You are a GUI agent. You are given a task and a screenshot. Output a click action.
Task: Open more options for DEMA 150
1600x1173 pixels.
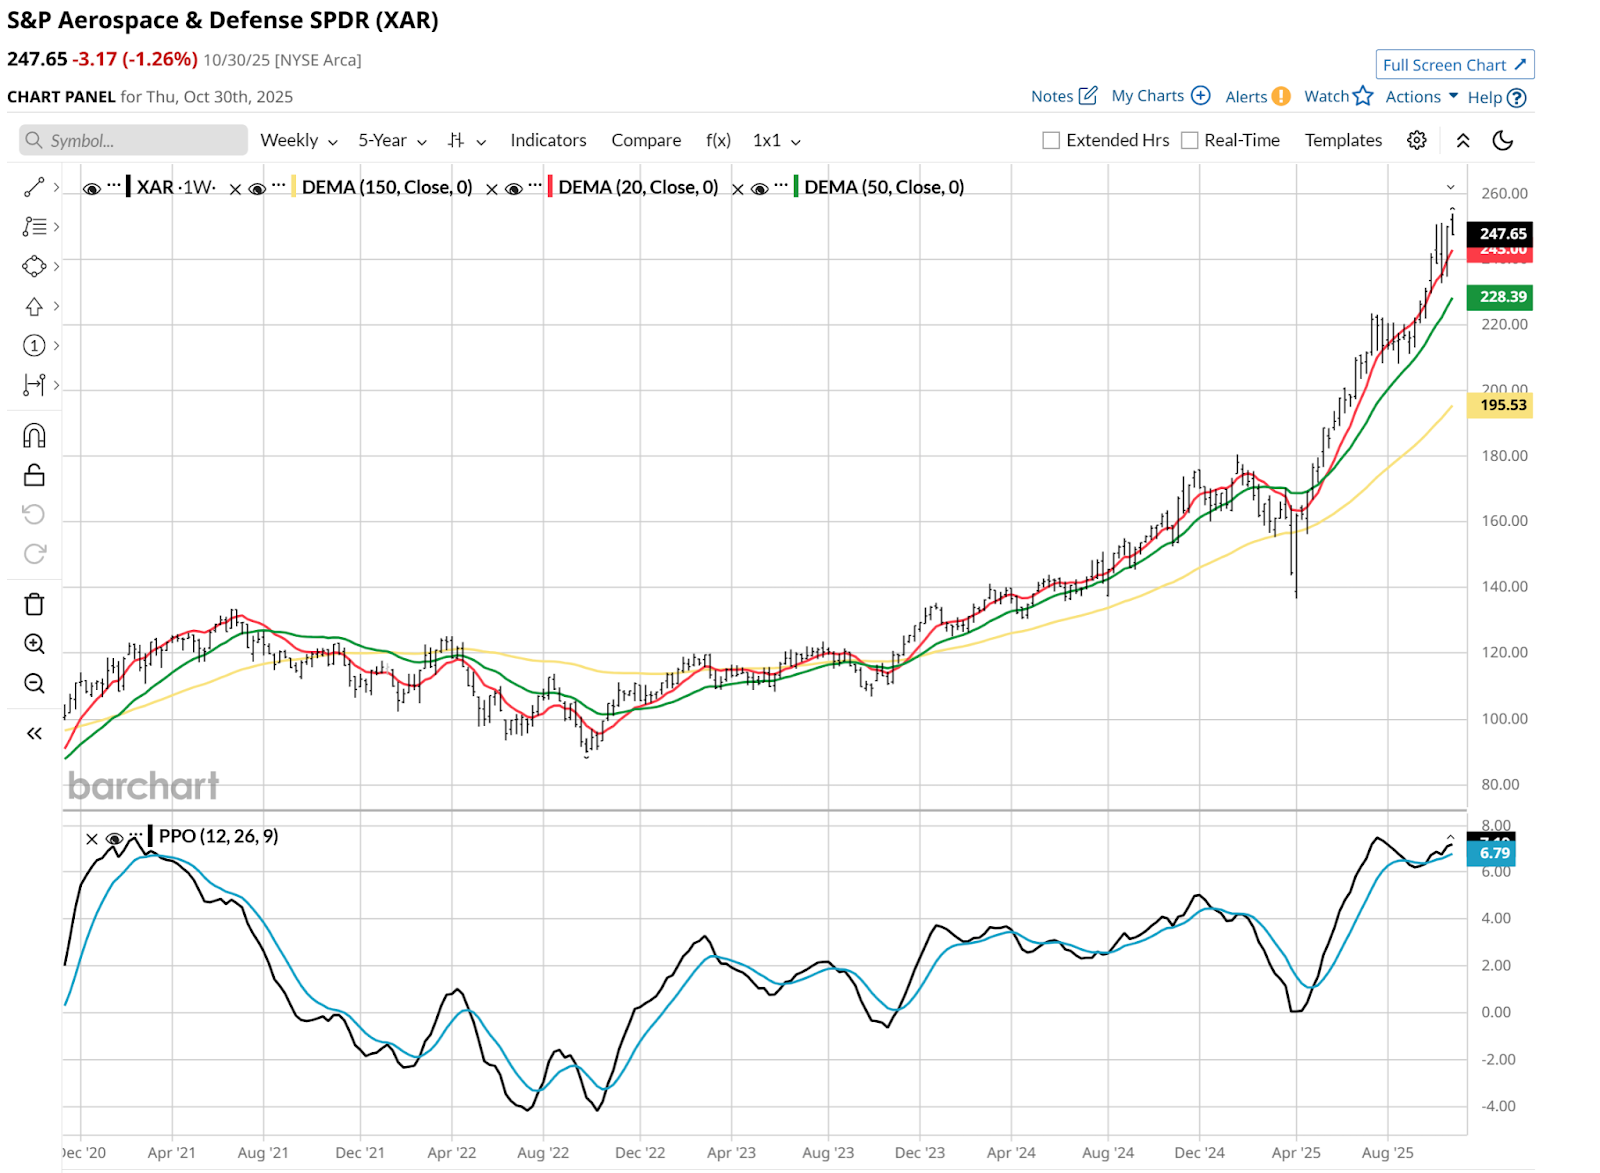coord(279,185)
